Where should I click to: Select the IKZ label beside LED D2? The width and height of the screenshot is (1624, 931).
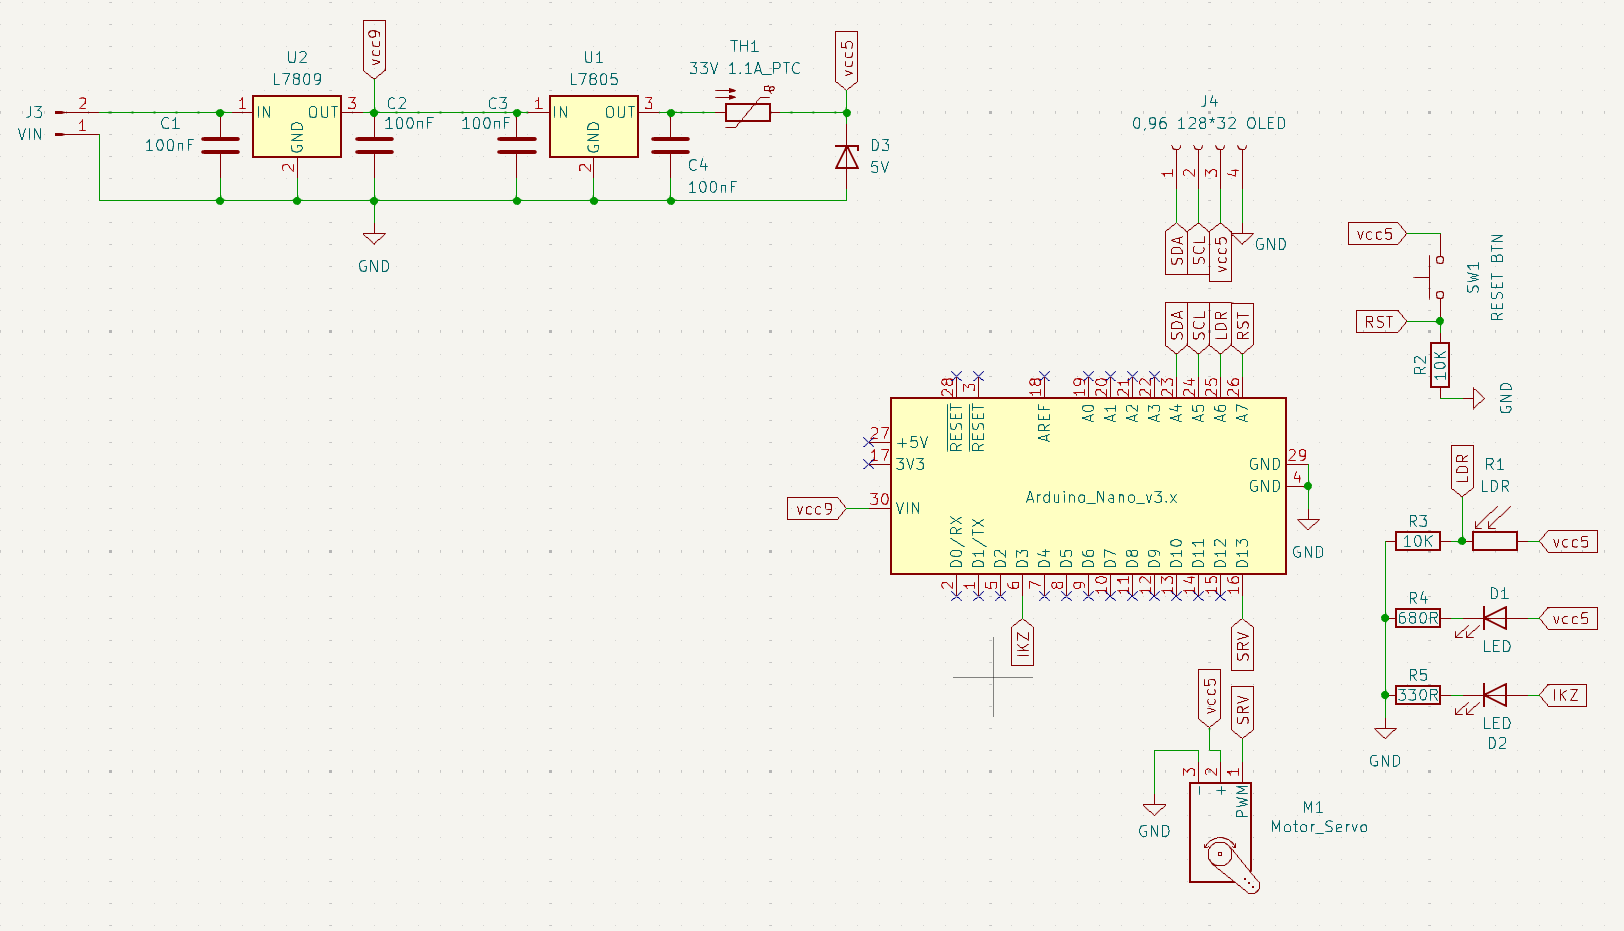[x=1563, y=695]
